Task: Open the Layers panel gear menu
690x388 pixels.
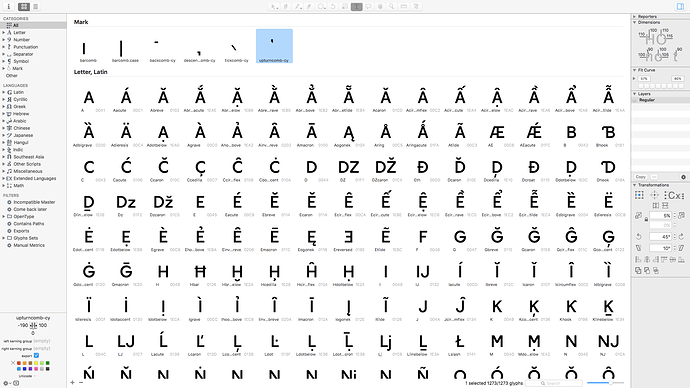Action: pos(683,177)
